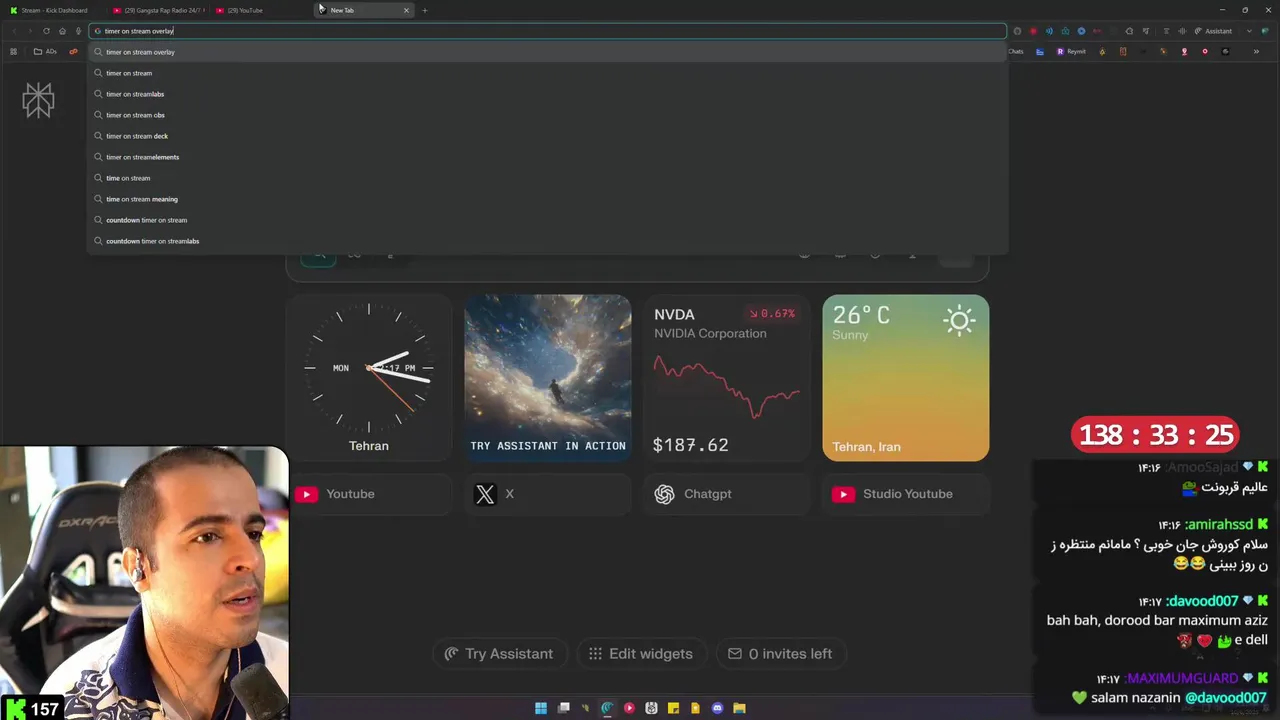This screenshot has width=1280, height=720.
Task: Click the blue sound-wave extension icon
Action: pos(1049,31)
